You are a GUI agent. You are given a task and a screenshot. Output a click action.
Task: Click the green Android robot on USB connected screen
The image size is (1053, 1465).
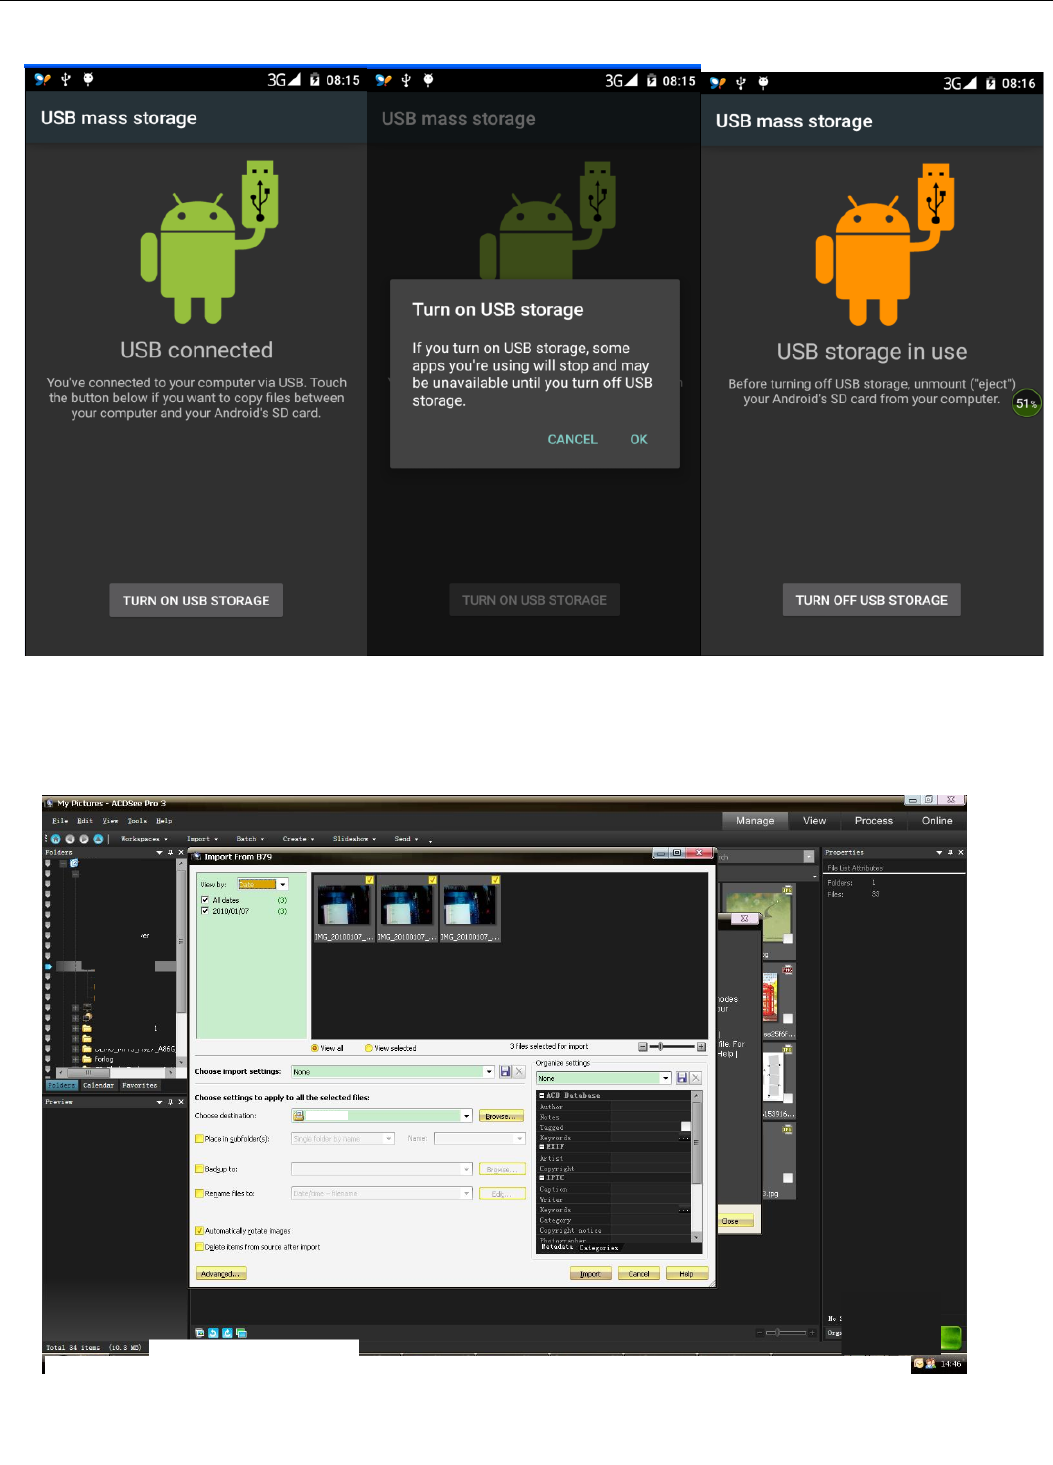[208, 242]
